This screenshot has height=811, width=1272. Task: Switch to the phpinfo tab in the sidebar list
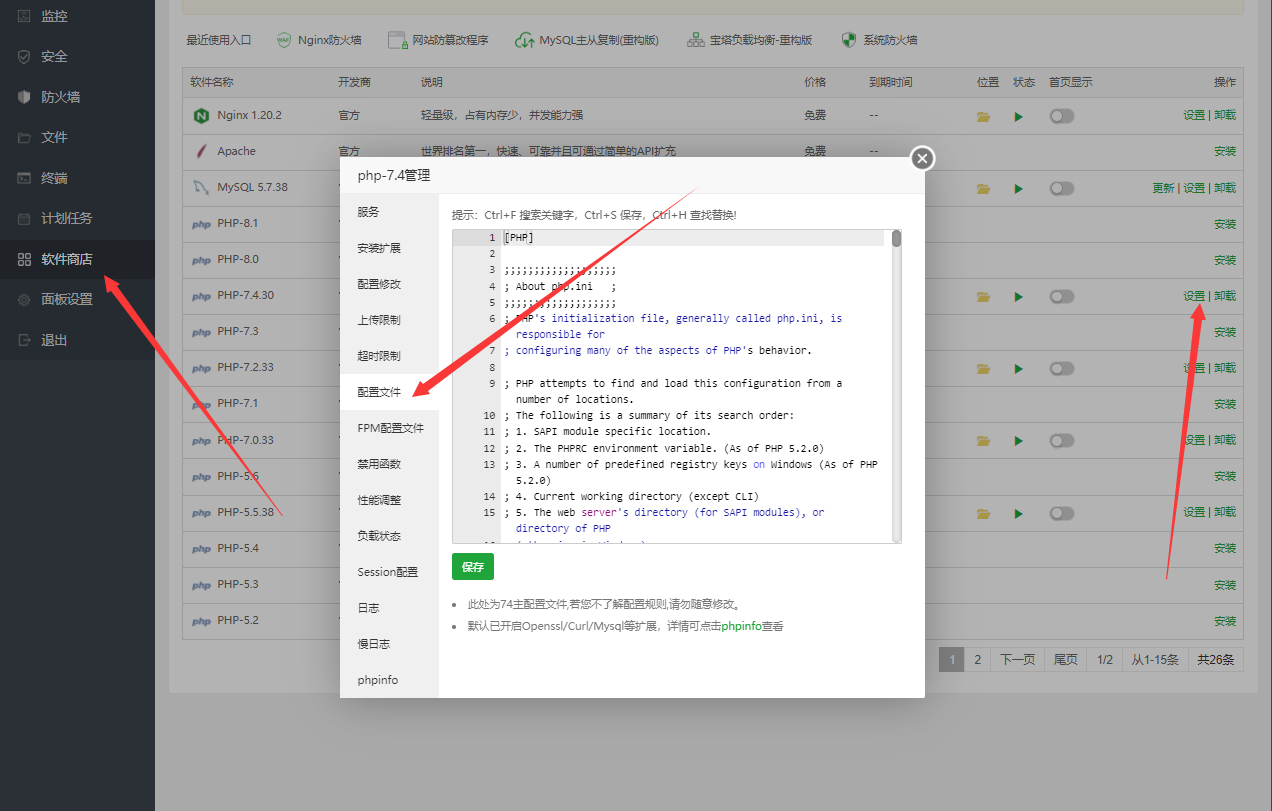[x=389, y=680]
